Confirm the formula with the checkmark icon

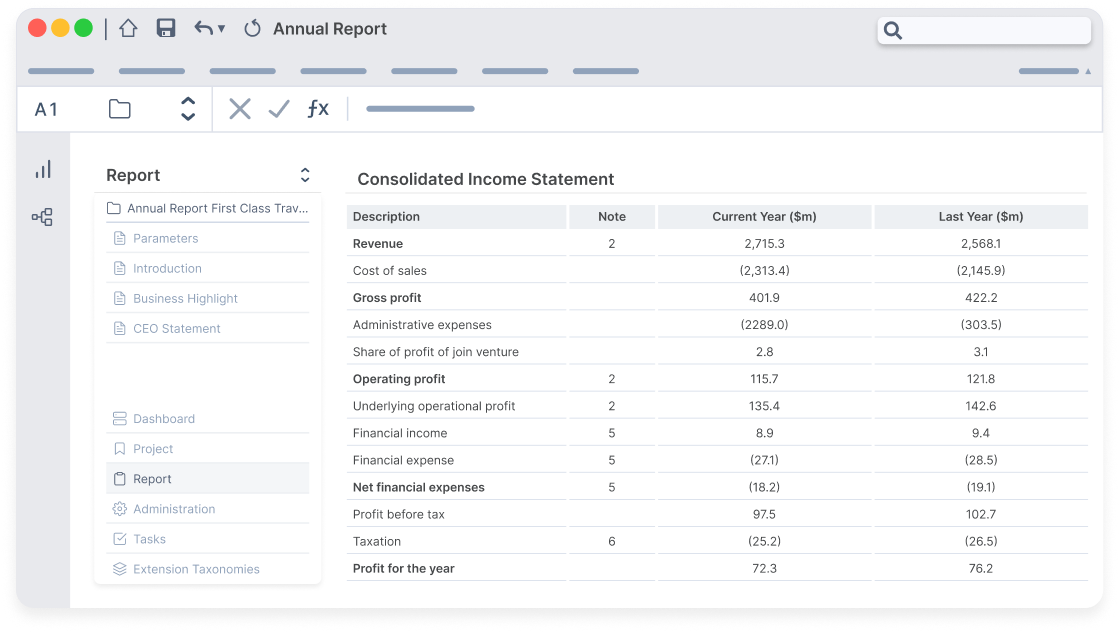point(277,108)
